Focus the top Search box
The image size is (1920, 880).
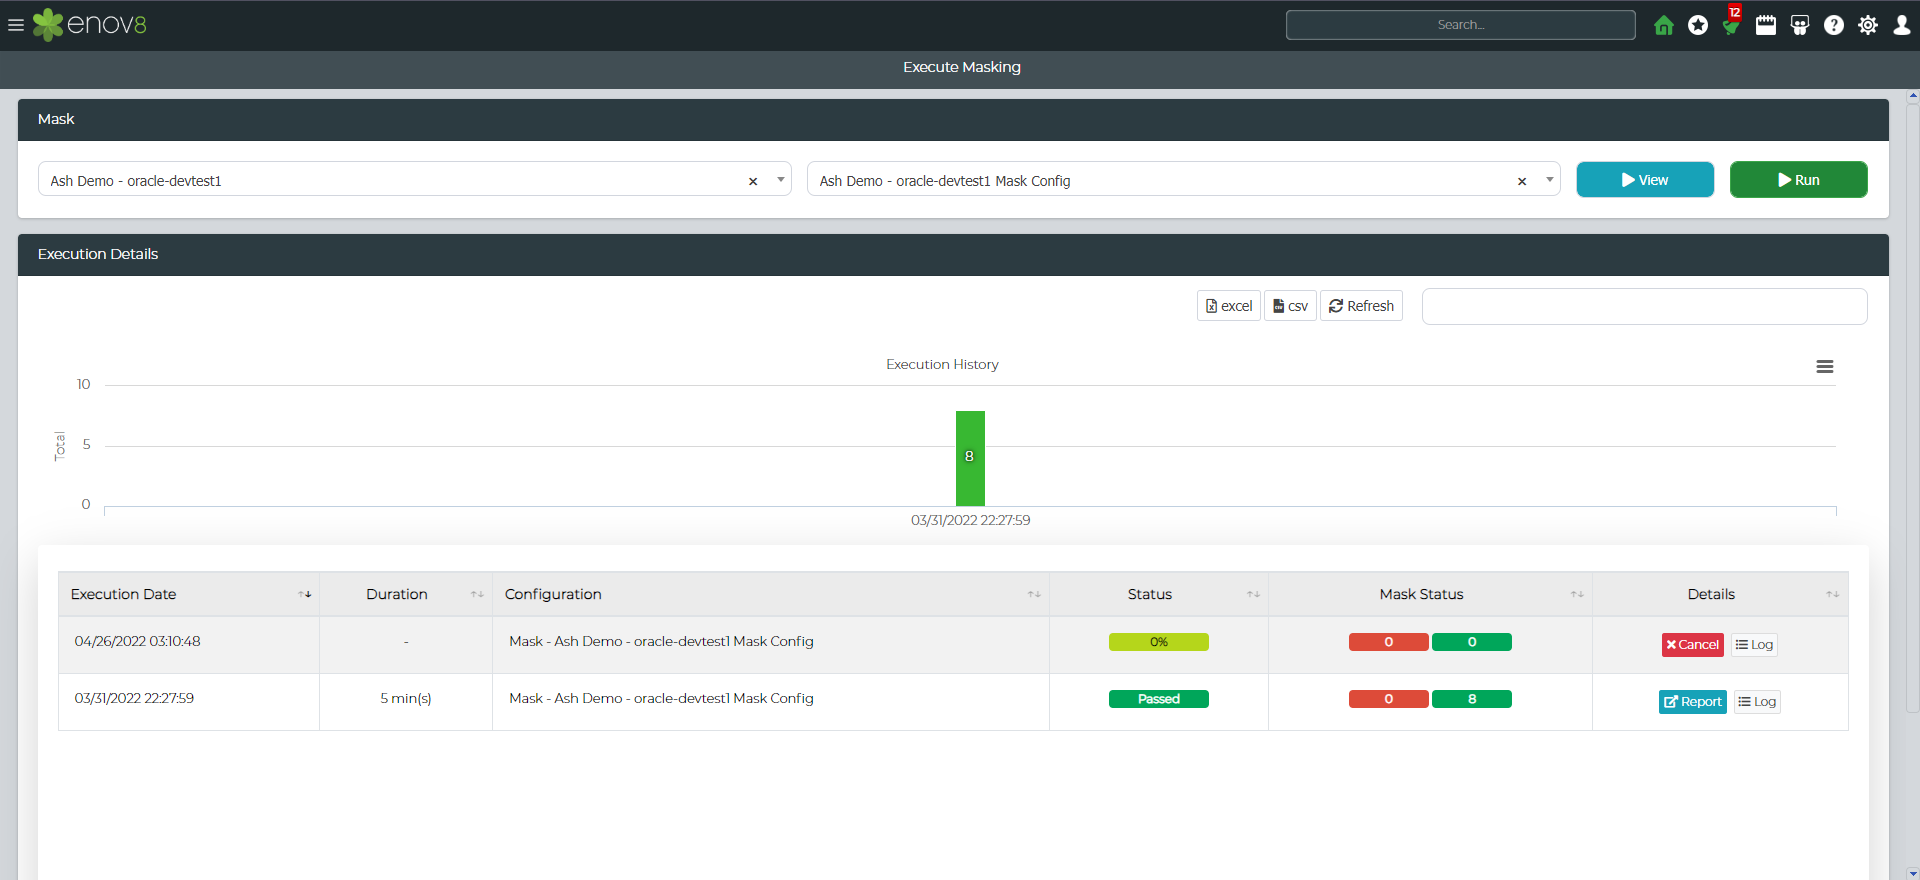pos(1461,25)
